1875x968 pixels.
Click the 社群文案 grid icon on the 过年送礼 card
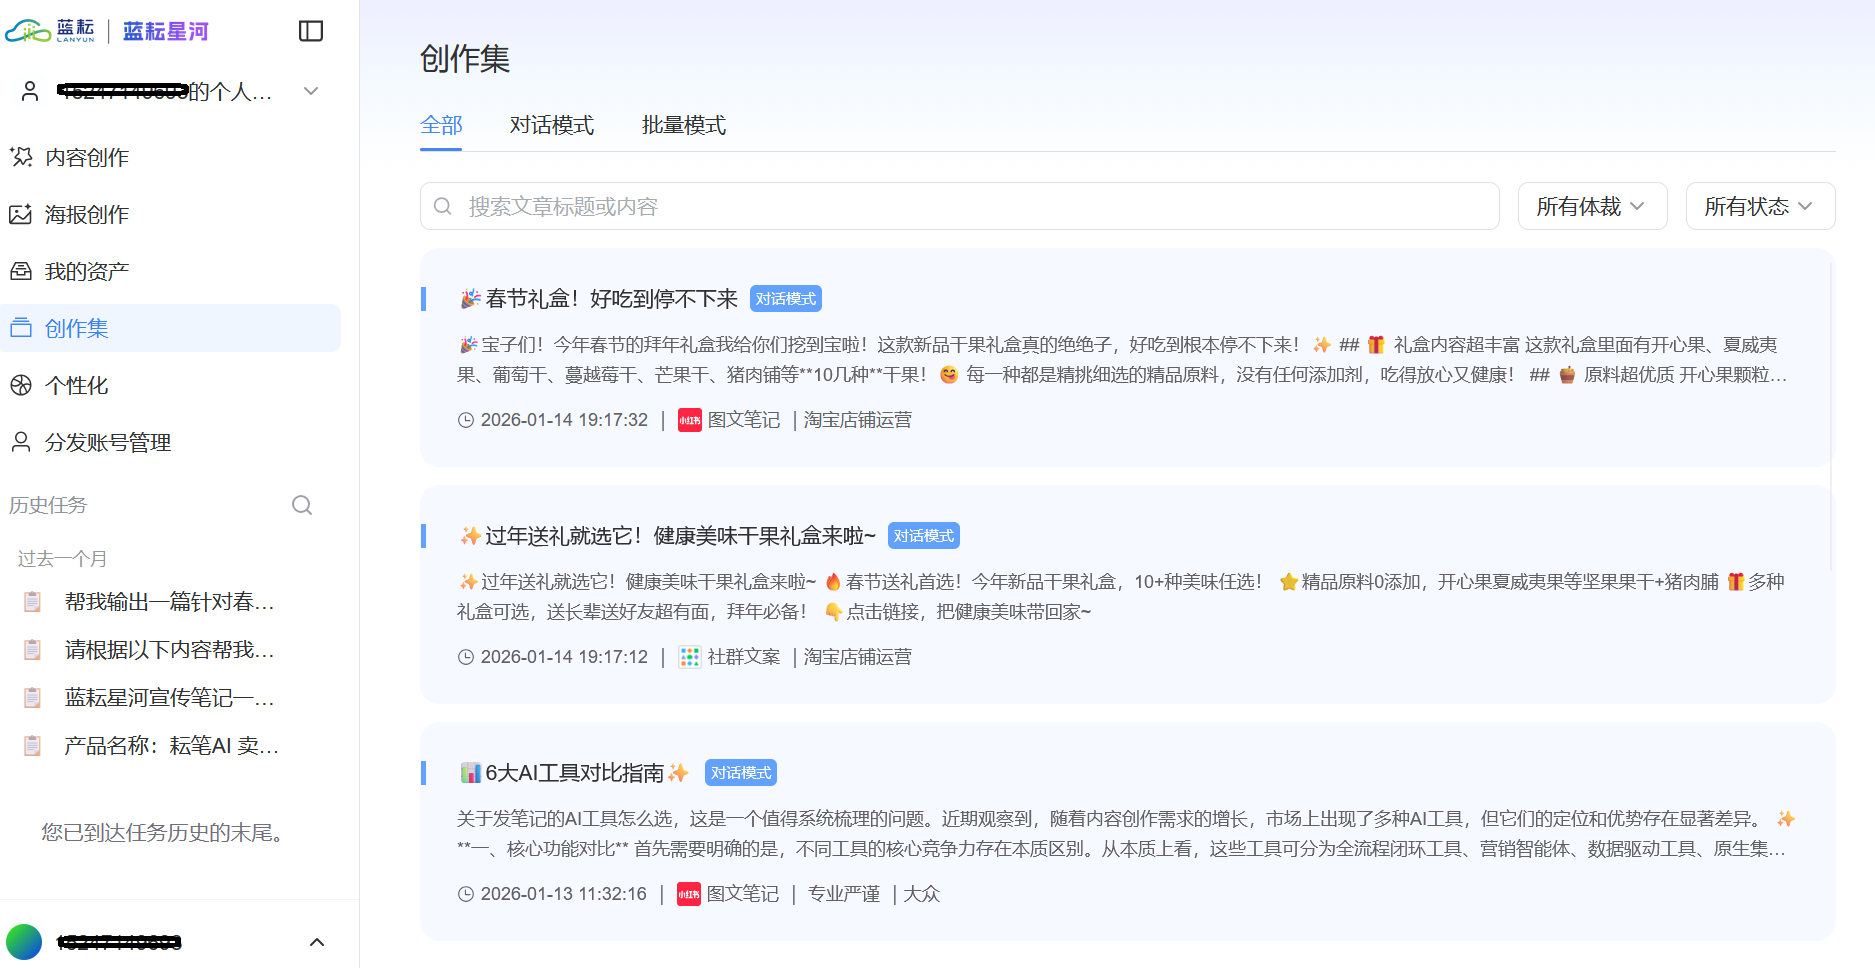tap(690, 657)
